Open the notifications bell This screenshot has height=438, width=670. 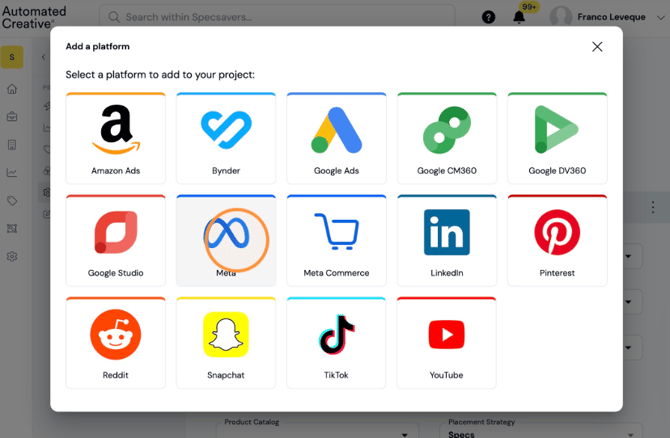tap(519, 17)
